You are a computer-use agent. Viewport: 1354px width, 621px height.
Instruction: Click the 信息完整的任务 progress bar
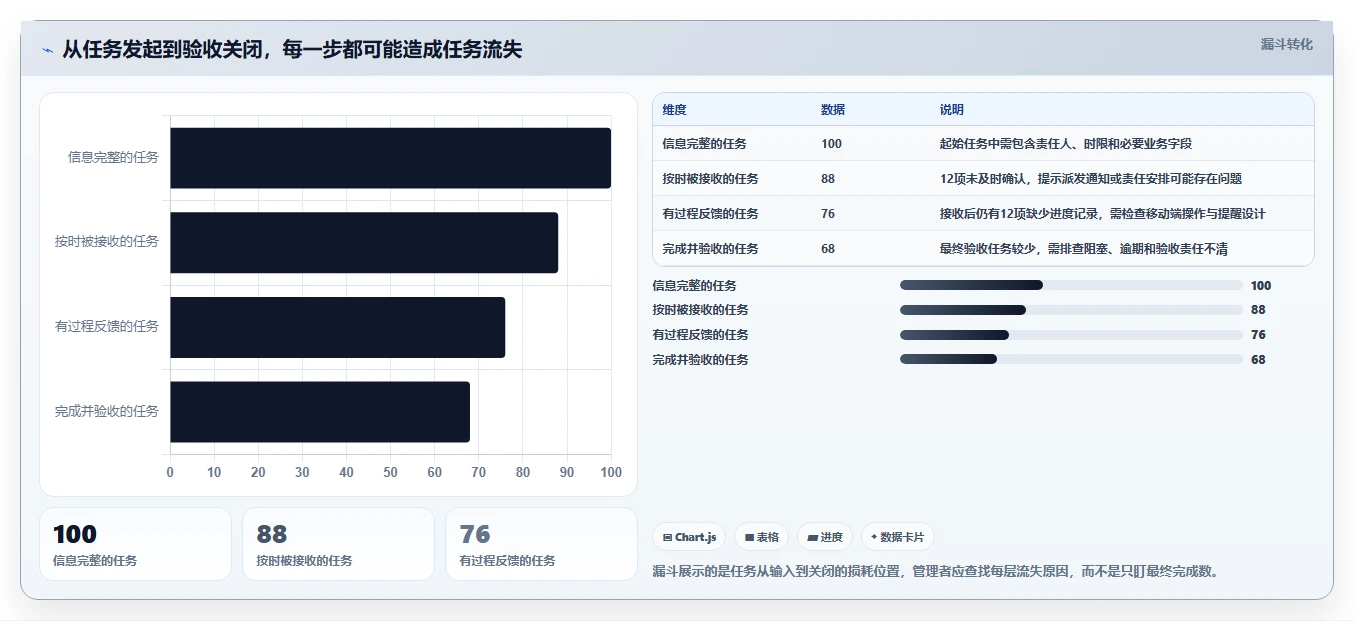1071,285
